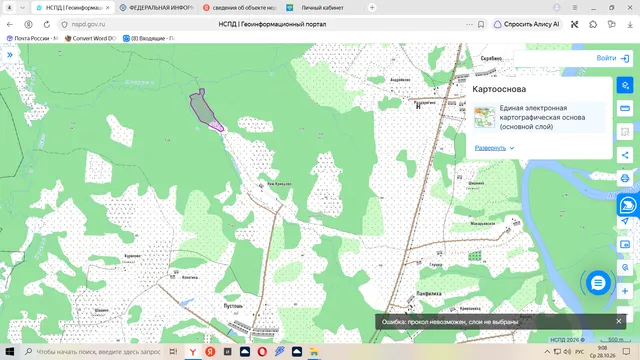Open the orange Yandex taskbar icon
This screenshot has width=640, height=360.
tap(210, 351)
